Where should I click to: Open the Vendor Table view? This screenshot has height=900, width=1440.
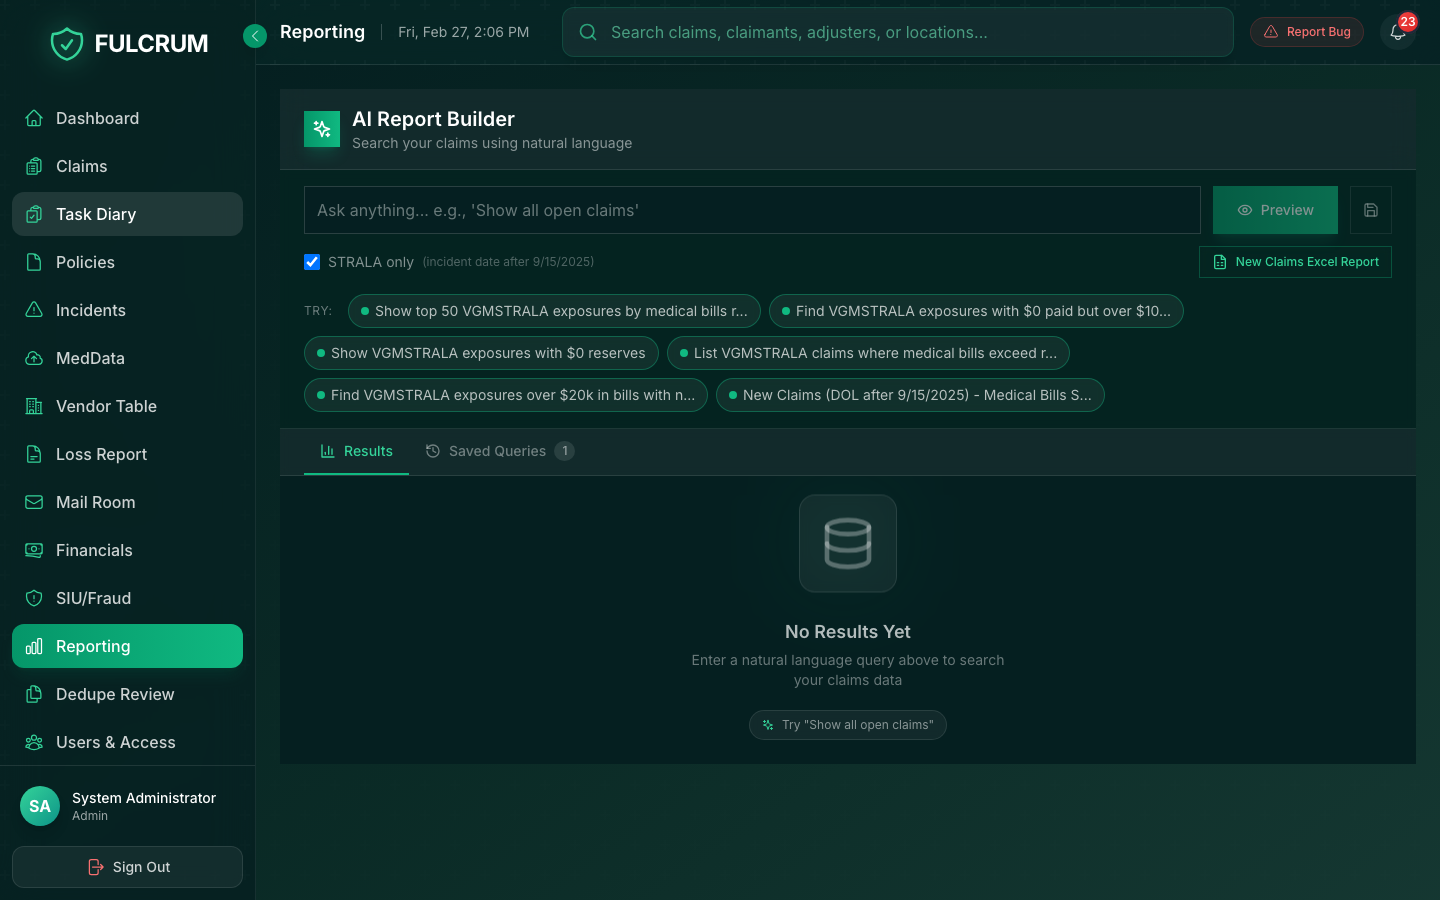(x=106, y=406)
